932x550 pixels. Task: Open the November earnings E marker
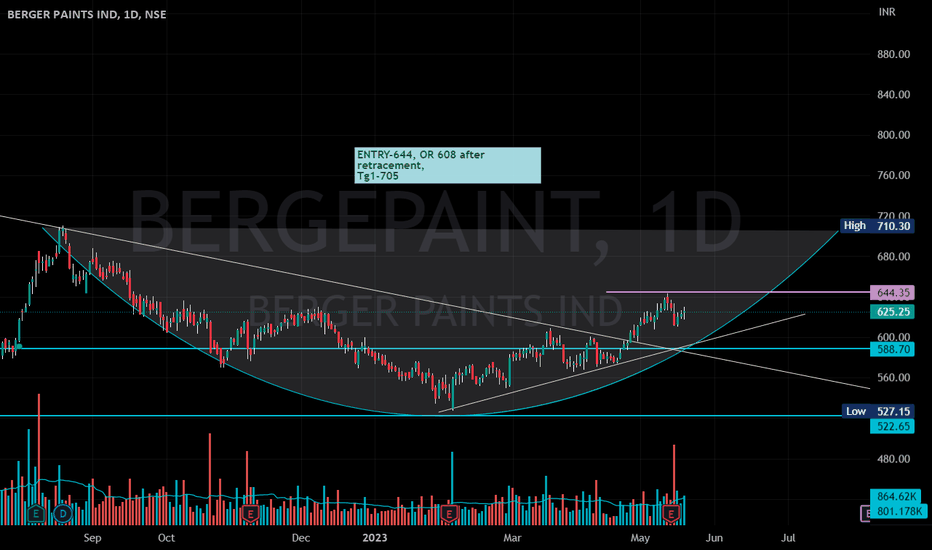pyautogui.click(x=250, y=513)
